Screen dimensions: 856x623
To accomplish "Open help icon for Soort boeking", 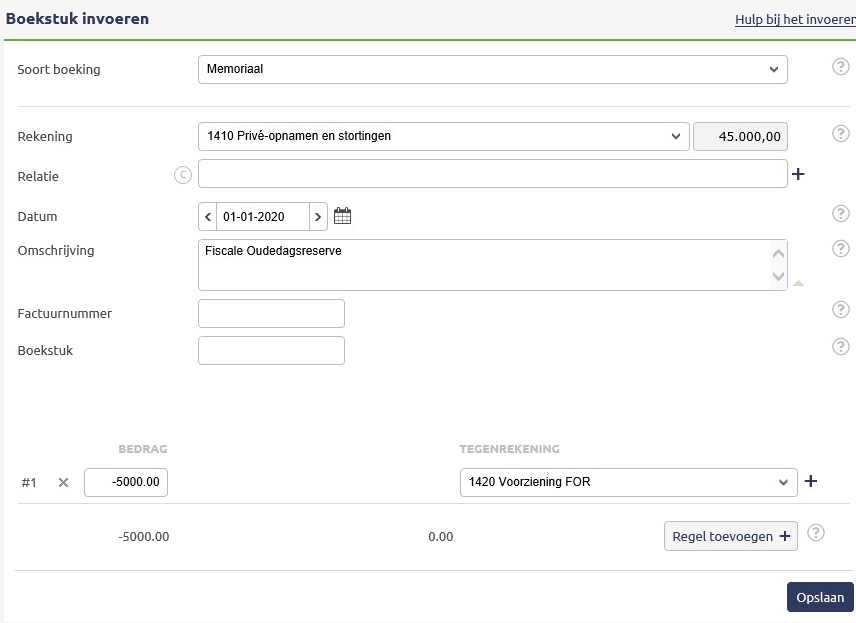I will pos(841,67).
